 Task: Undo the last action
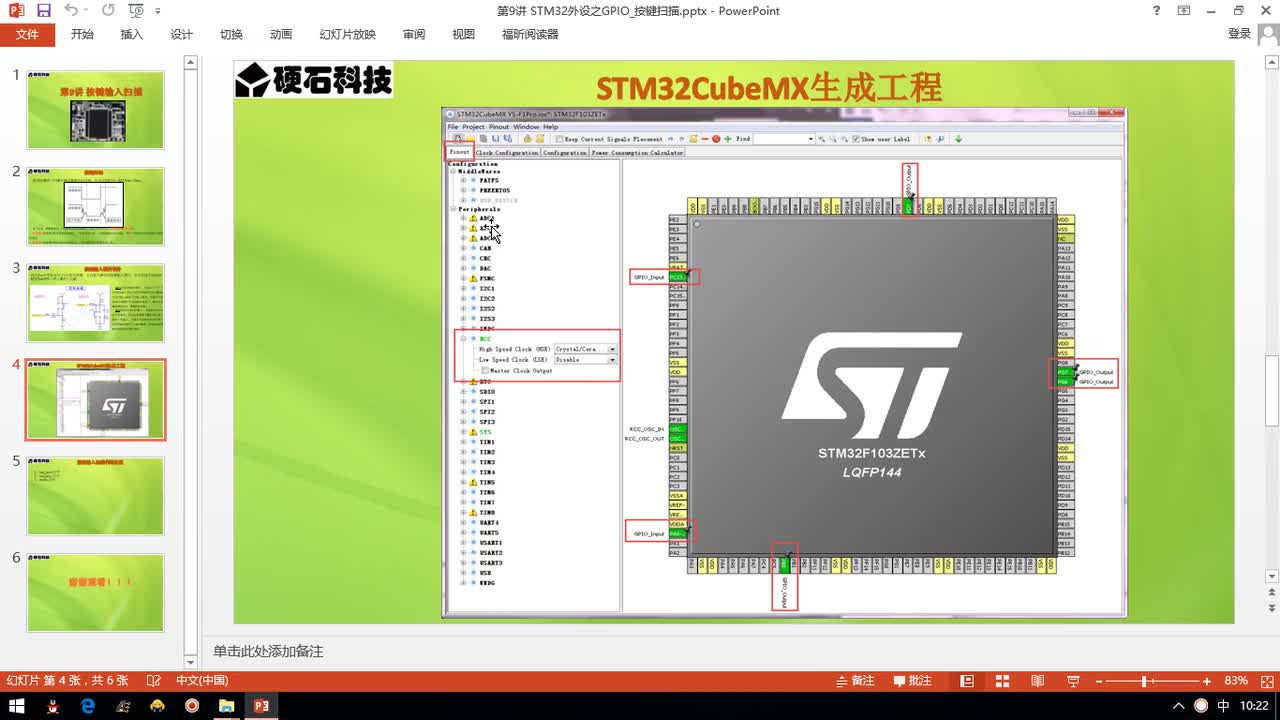tap(70, 10)
